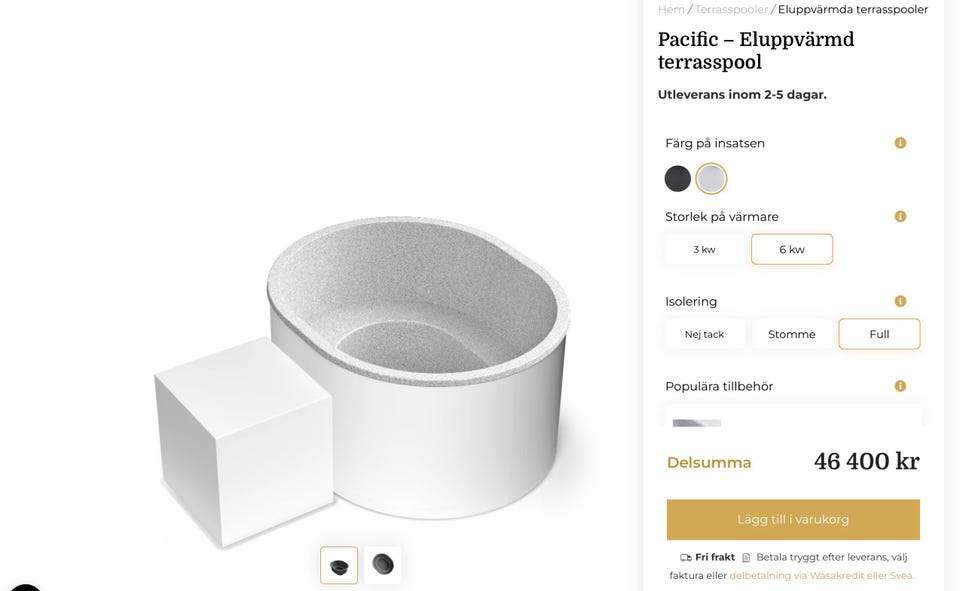Open Terrasspooler breadcrumb link
This screenshot has width=960, height=591.
pos(731,10)
